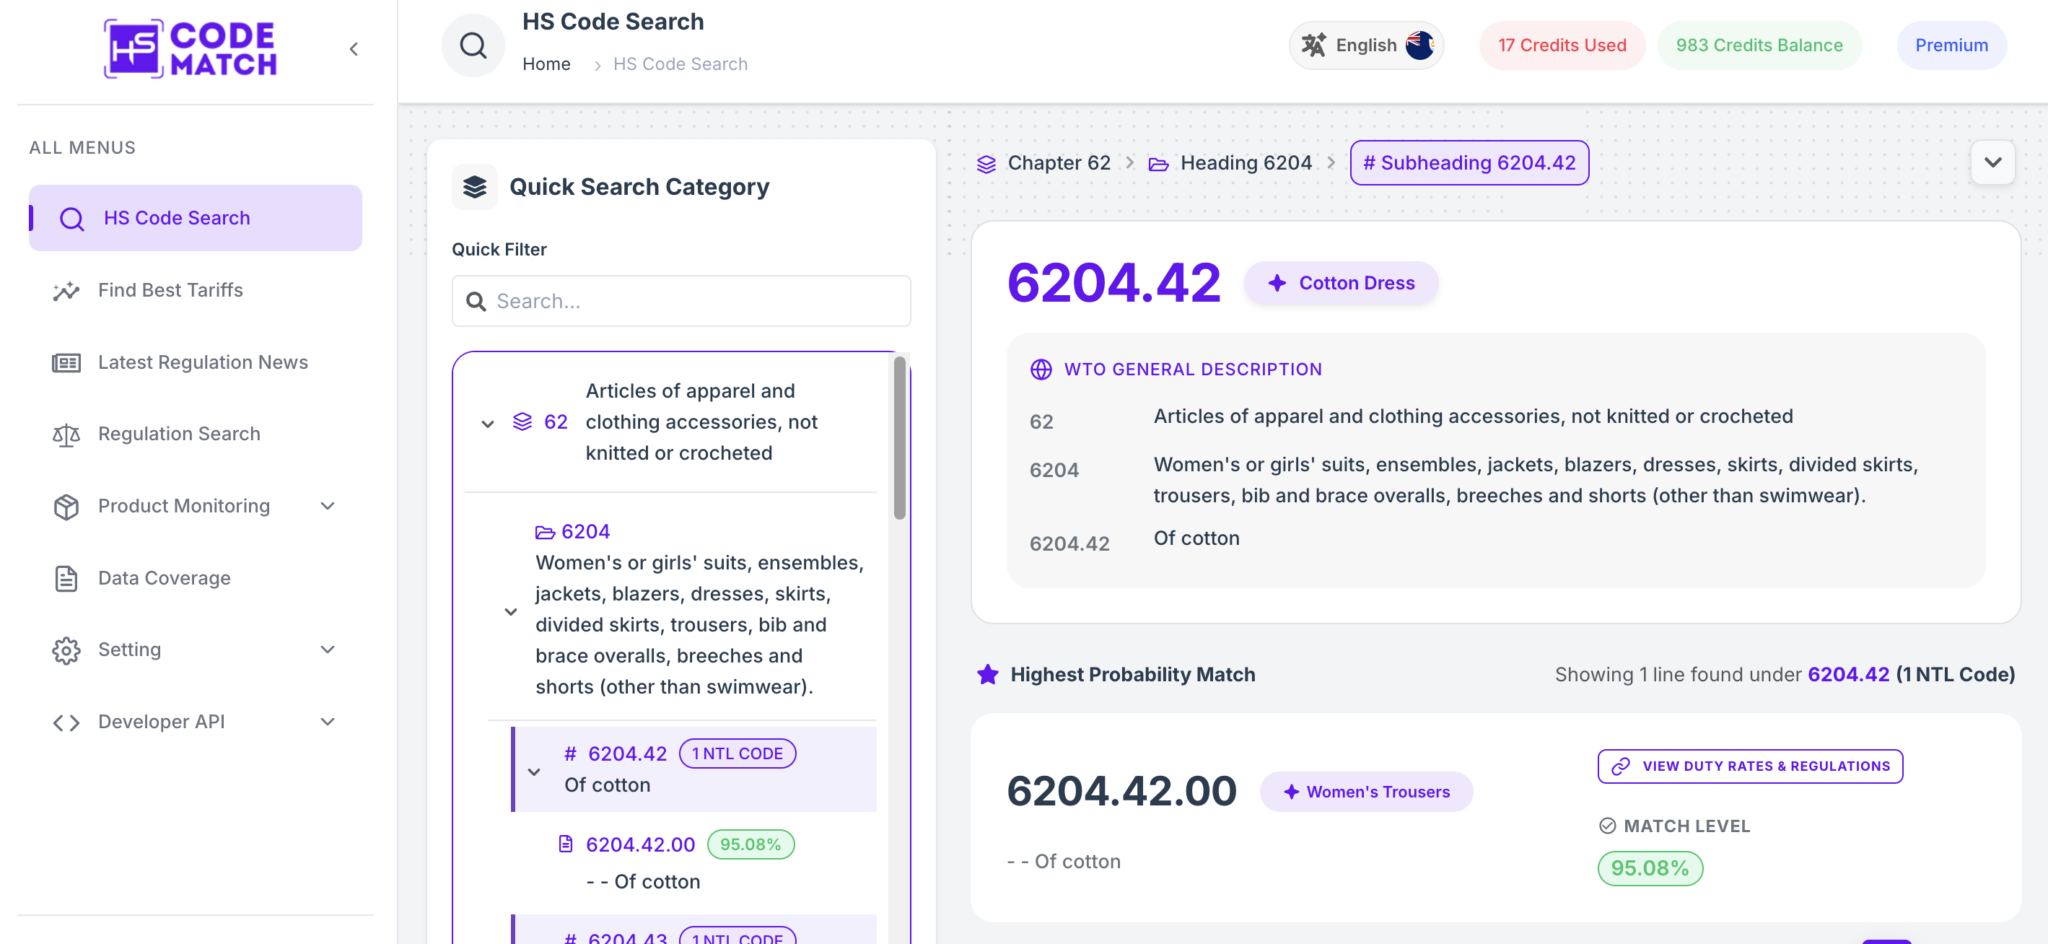Open 6204.42.00 line in tree
Viewport: 2048px width, 944px height.
point(640,845)
